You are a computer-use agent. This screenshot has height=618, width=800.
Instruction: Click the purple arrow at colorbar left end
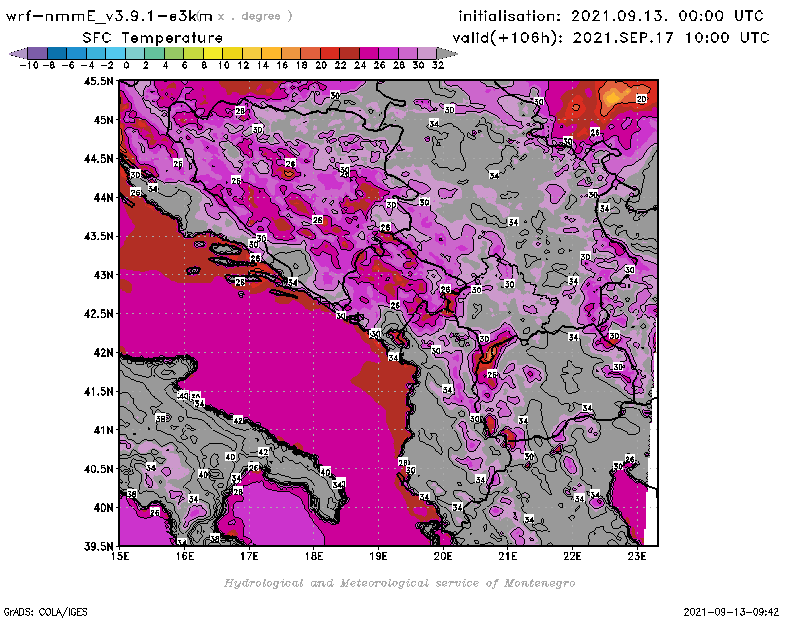(17, 52)
